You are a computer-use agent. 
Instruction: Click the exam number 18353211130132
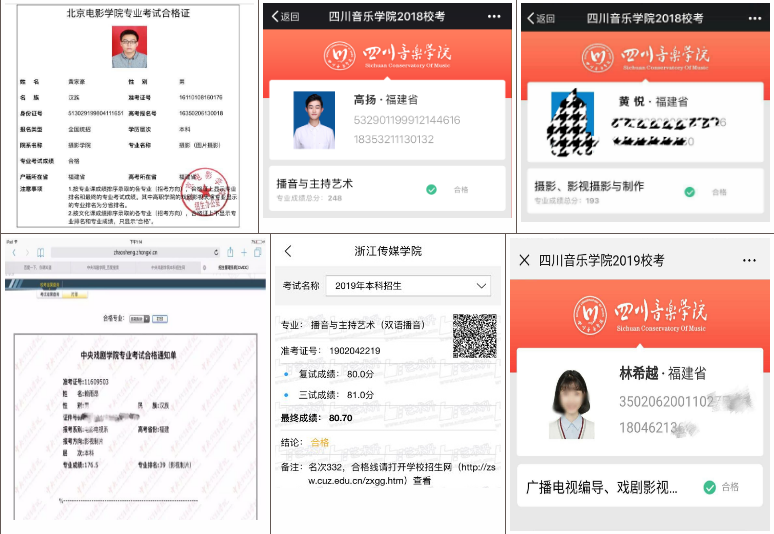(393, 139)
